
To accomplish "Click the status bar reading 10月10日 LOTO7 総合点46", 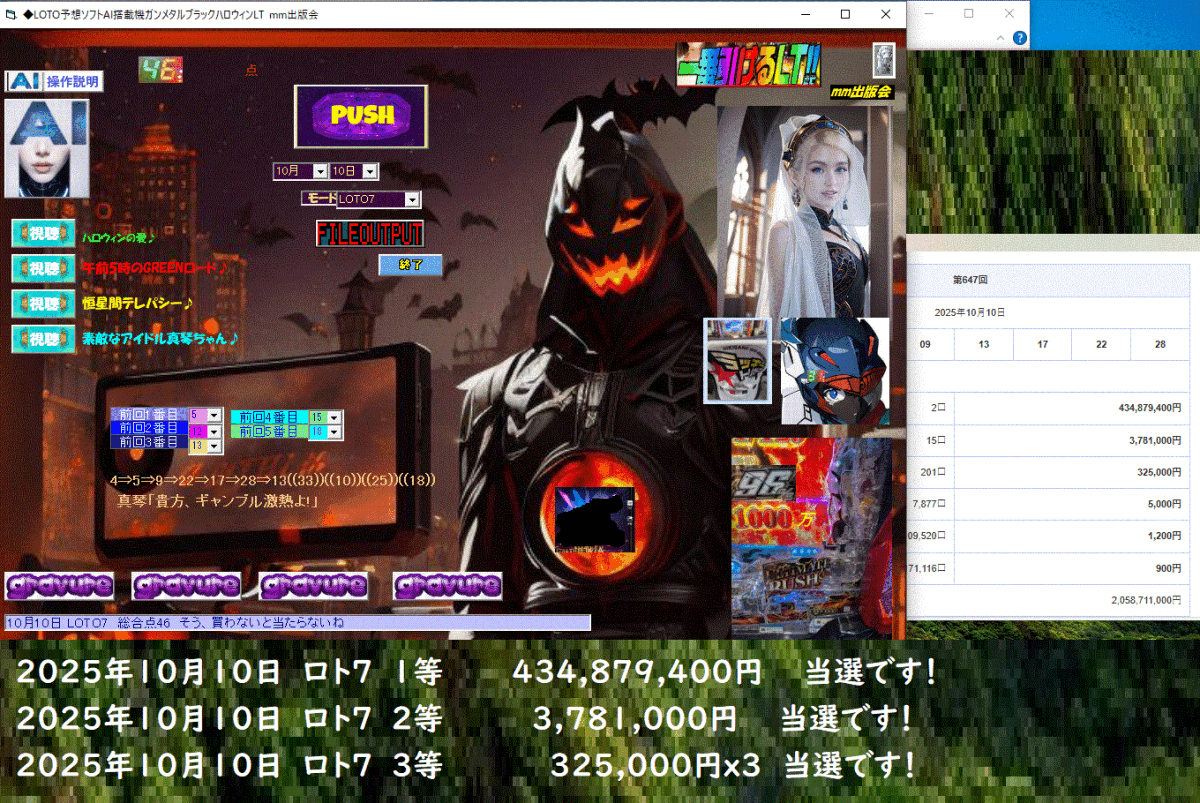I will pyautogui.click(x=297, y=623).
